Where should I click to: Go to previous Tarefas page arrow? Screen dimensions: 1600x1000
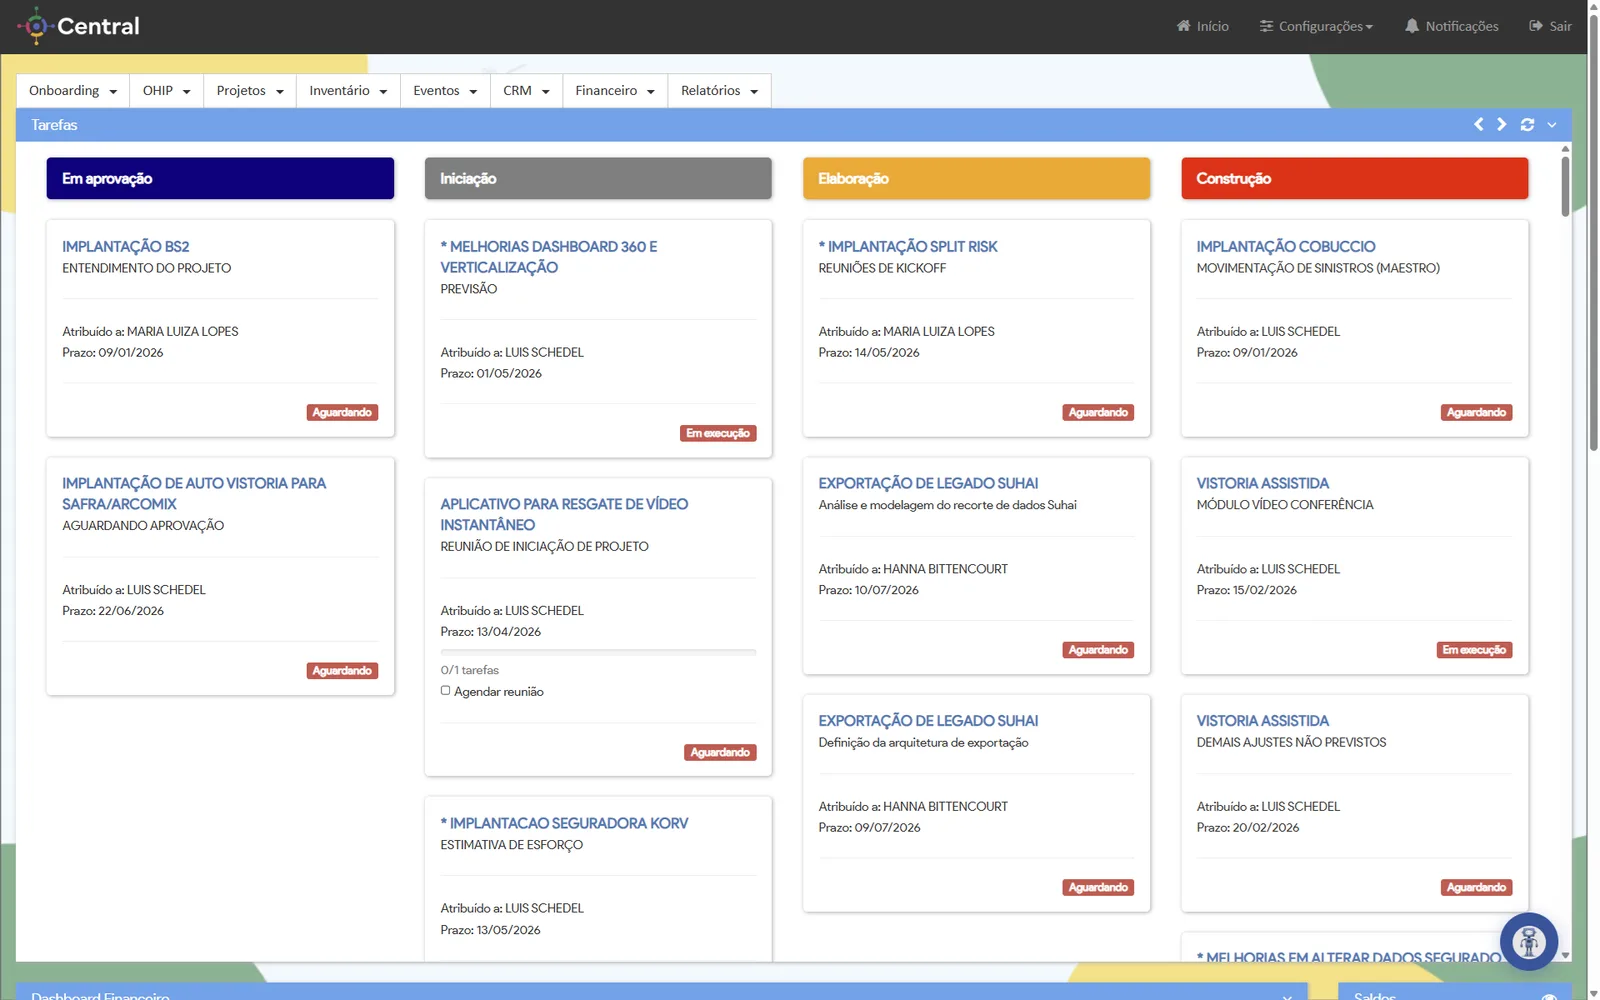point(1478,125)
